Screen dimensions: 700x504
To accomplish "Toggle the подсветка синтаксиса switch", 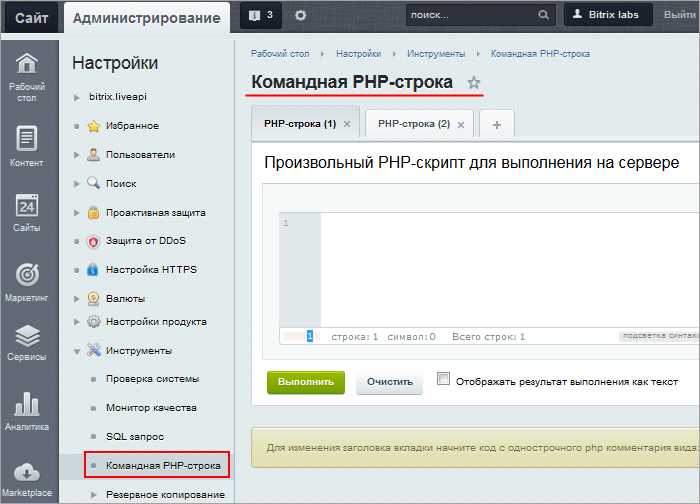I will coord(659,336).
